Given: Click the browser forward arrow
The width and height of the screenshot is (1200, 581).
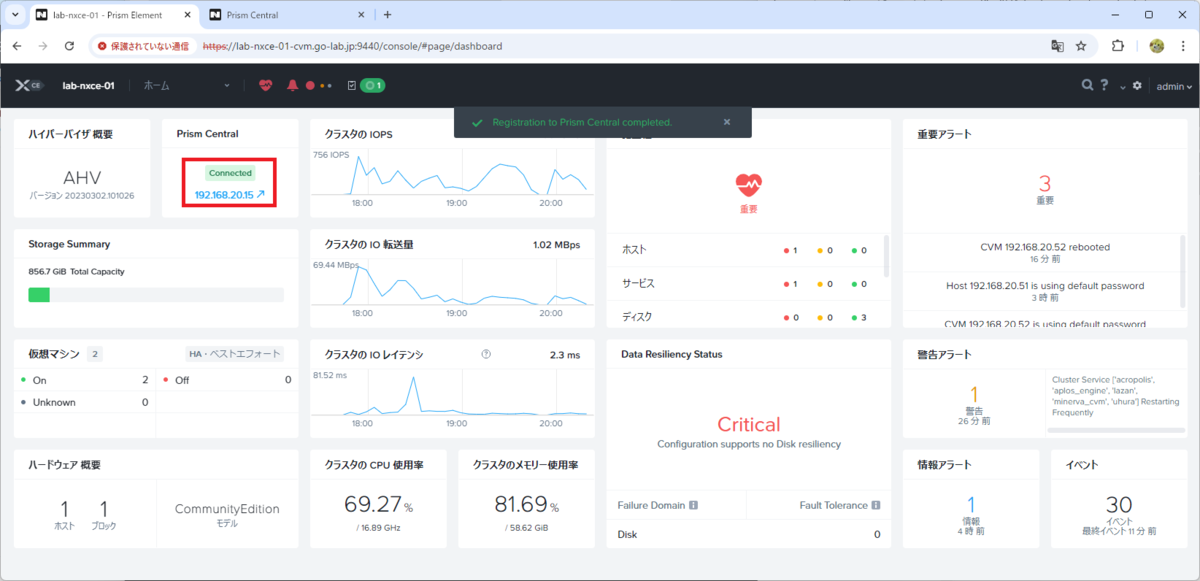Looking at the screenshot, I should [x=42, y=46].
